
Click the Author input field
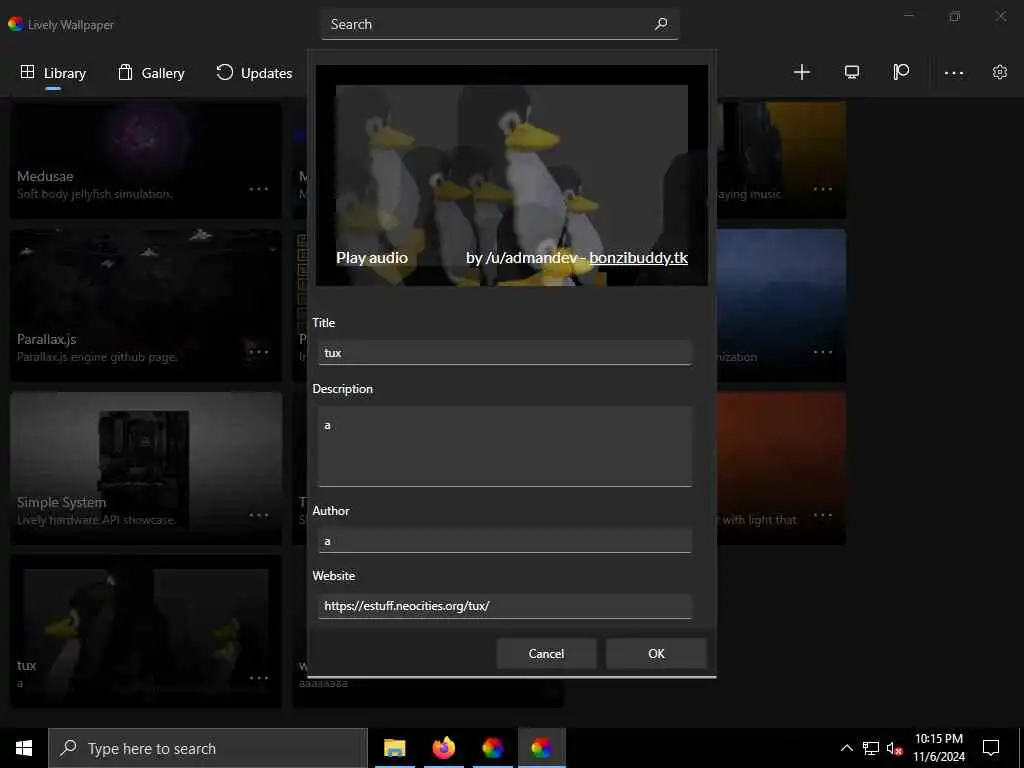[505, 541]
